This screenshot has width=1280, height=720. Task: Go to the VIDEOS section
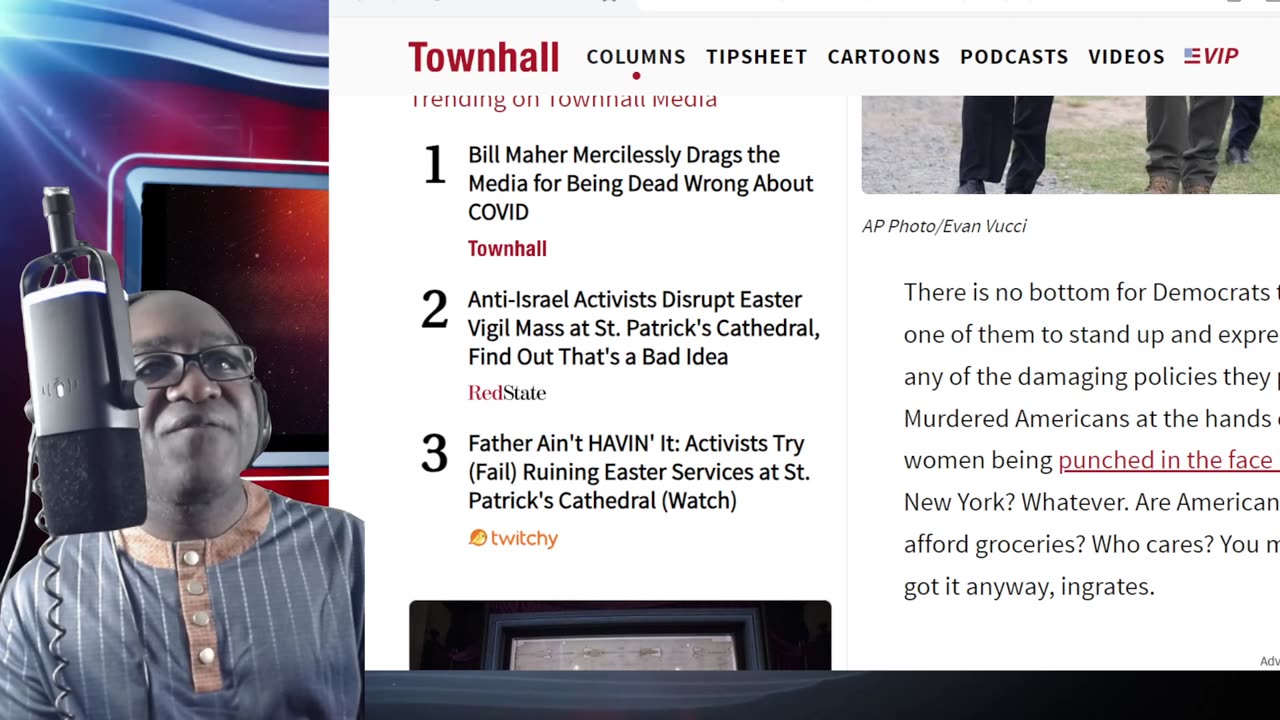pos(1127,57)
